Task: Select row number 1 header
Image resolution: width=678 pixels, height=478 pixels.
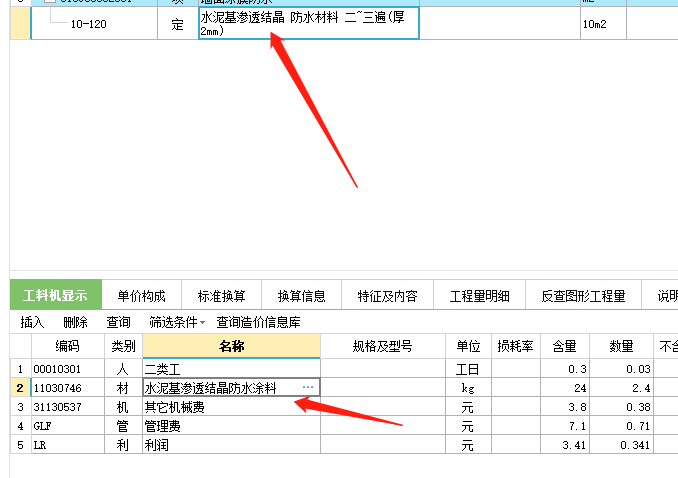Action: tap(20, 369)
